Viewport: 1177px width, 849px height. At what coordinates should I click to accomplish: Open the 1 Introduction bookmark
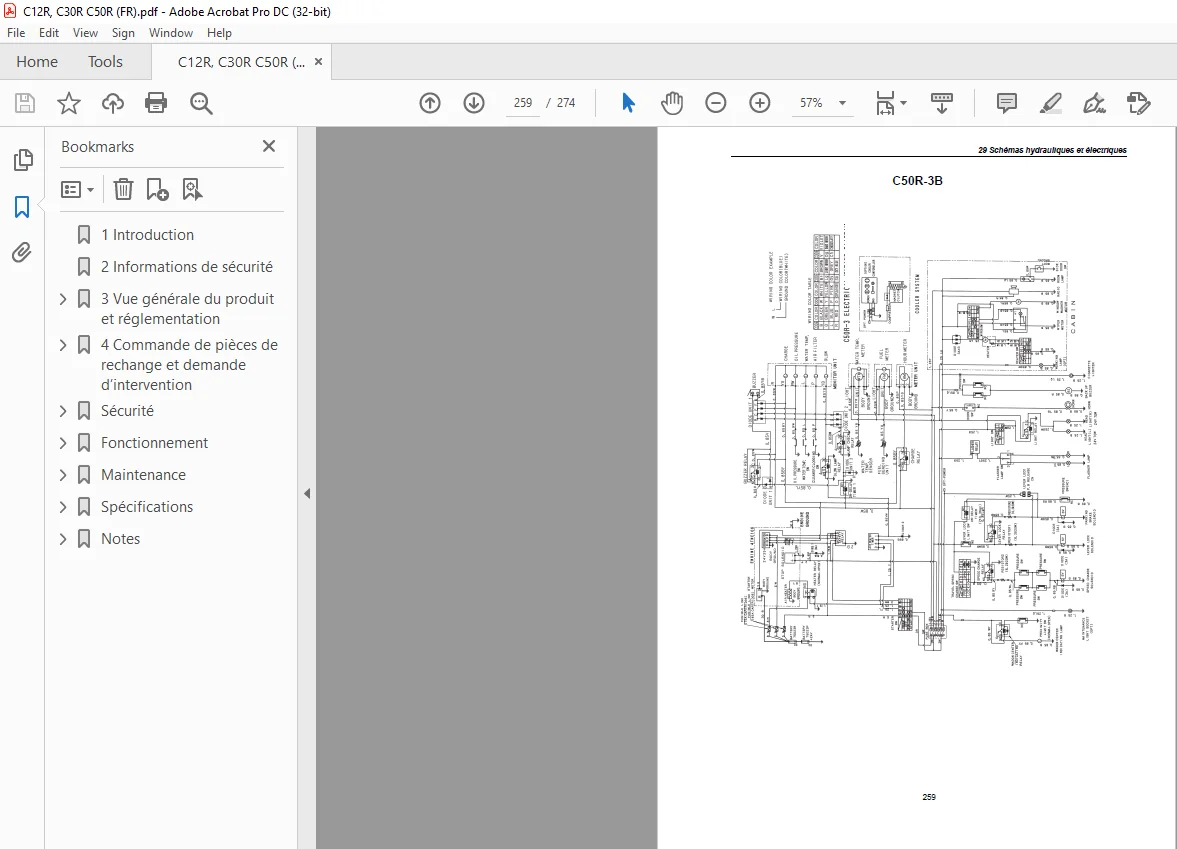[x=147, y=235]
